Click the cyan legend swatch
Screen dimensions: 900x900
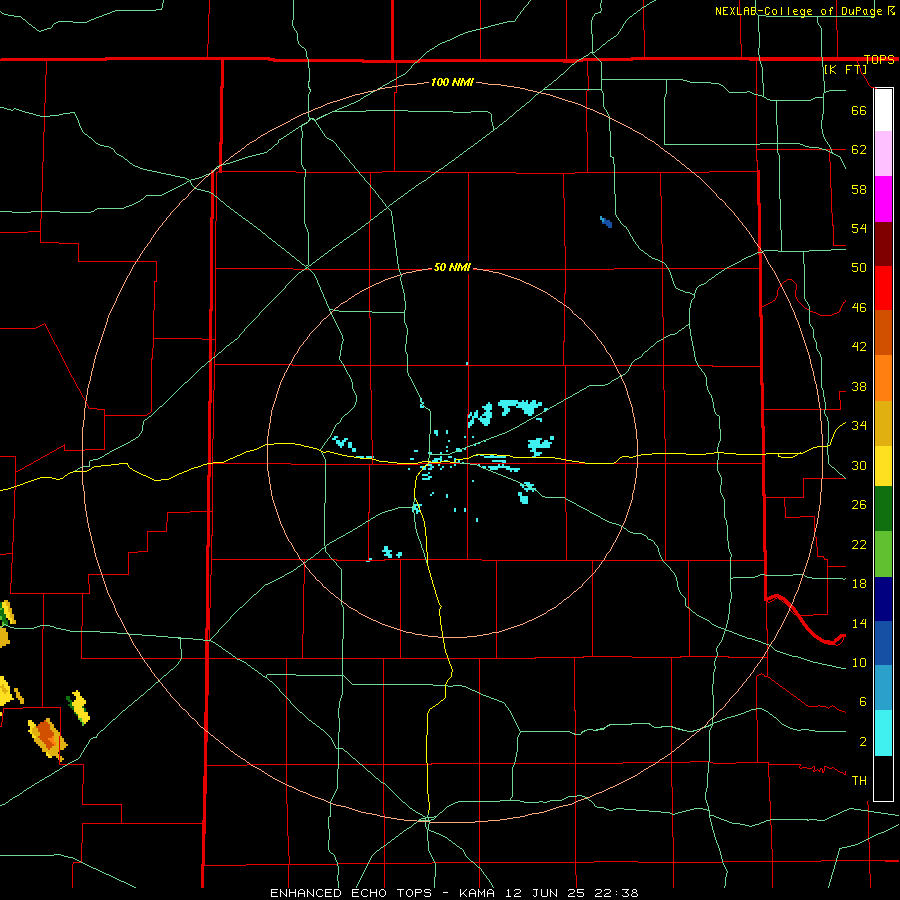(883, 733)
